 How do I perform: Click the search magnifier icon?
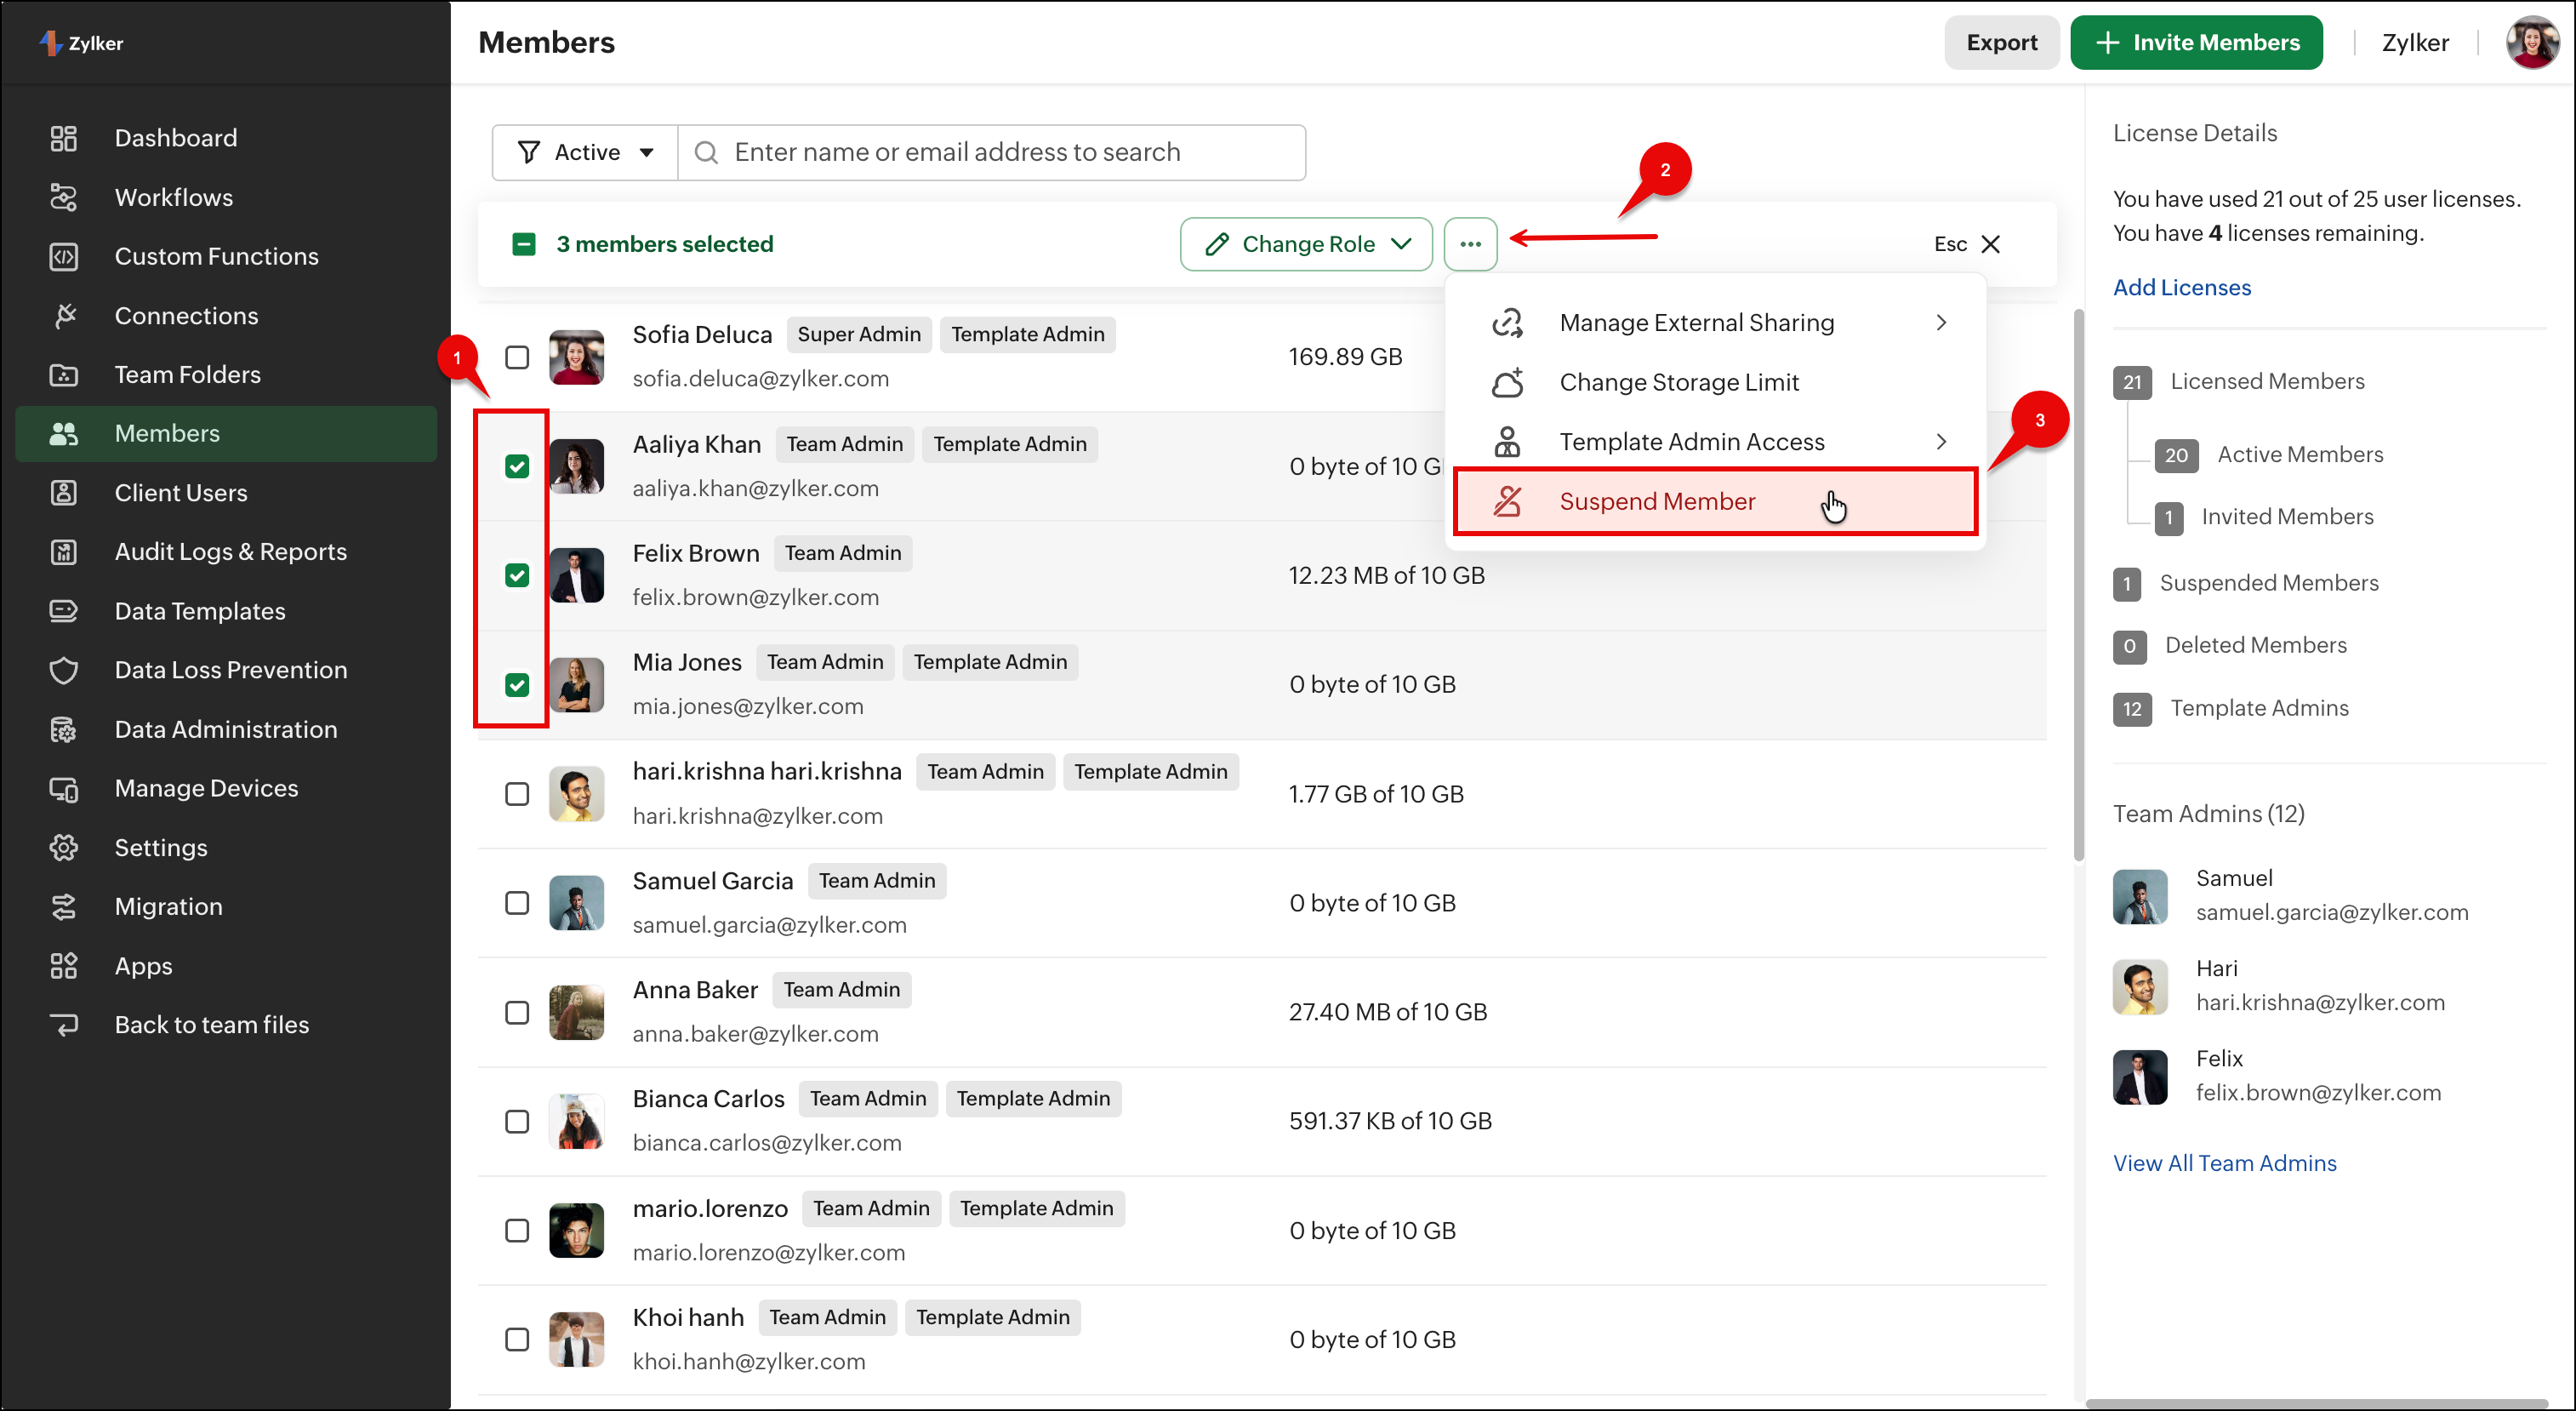tap(706, 152)
